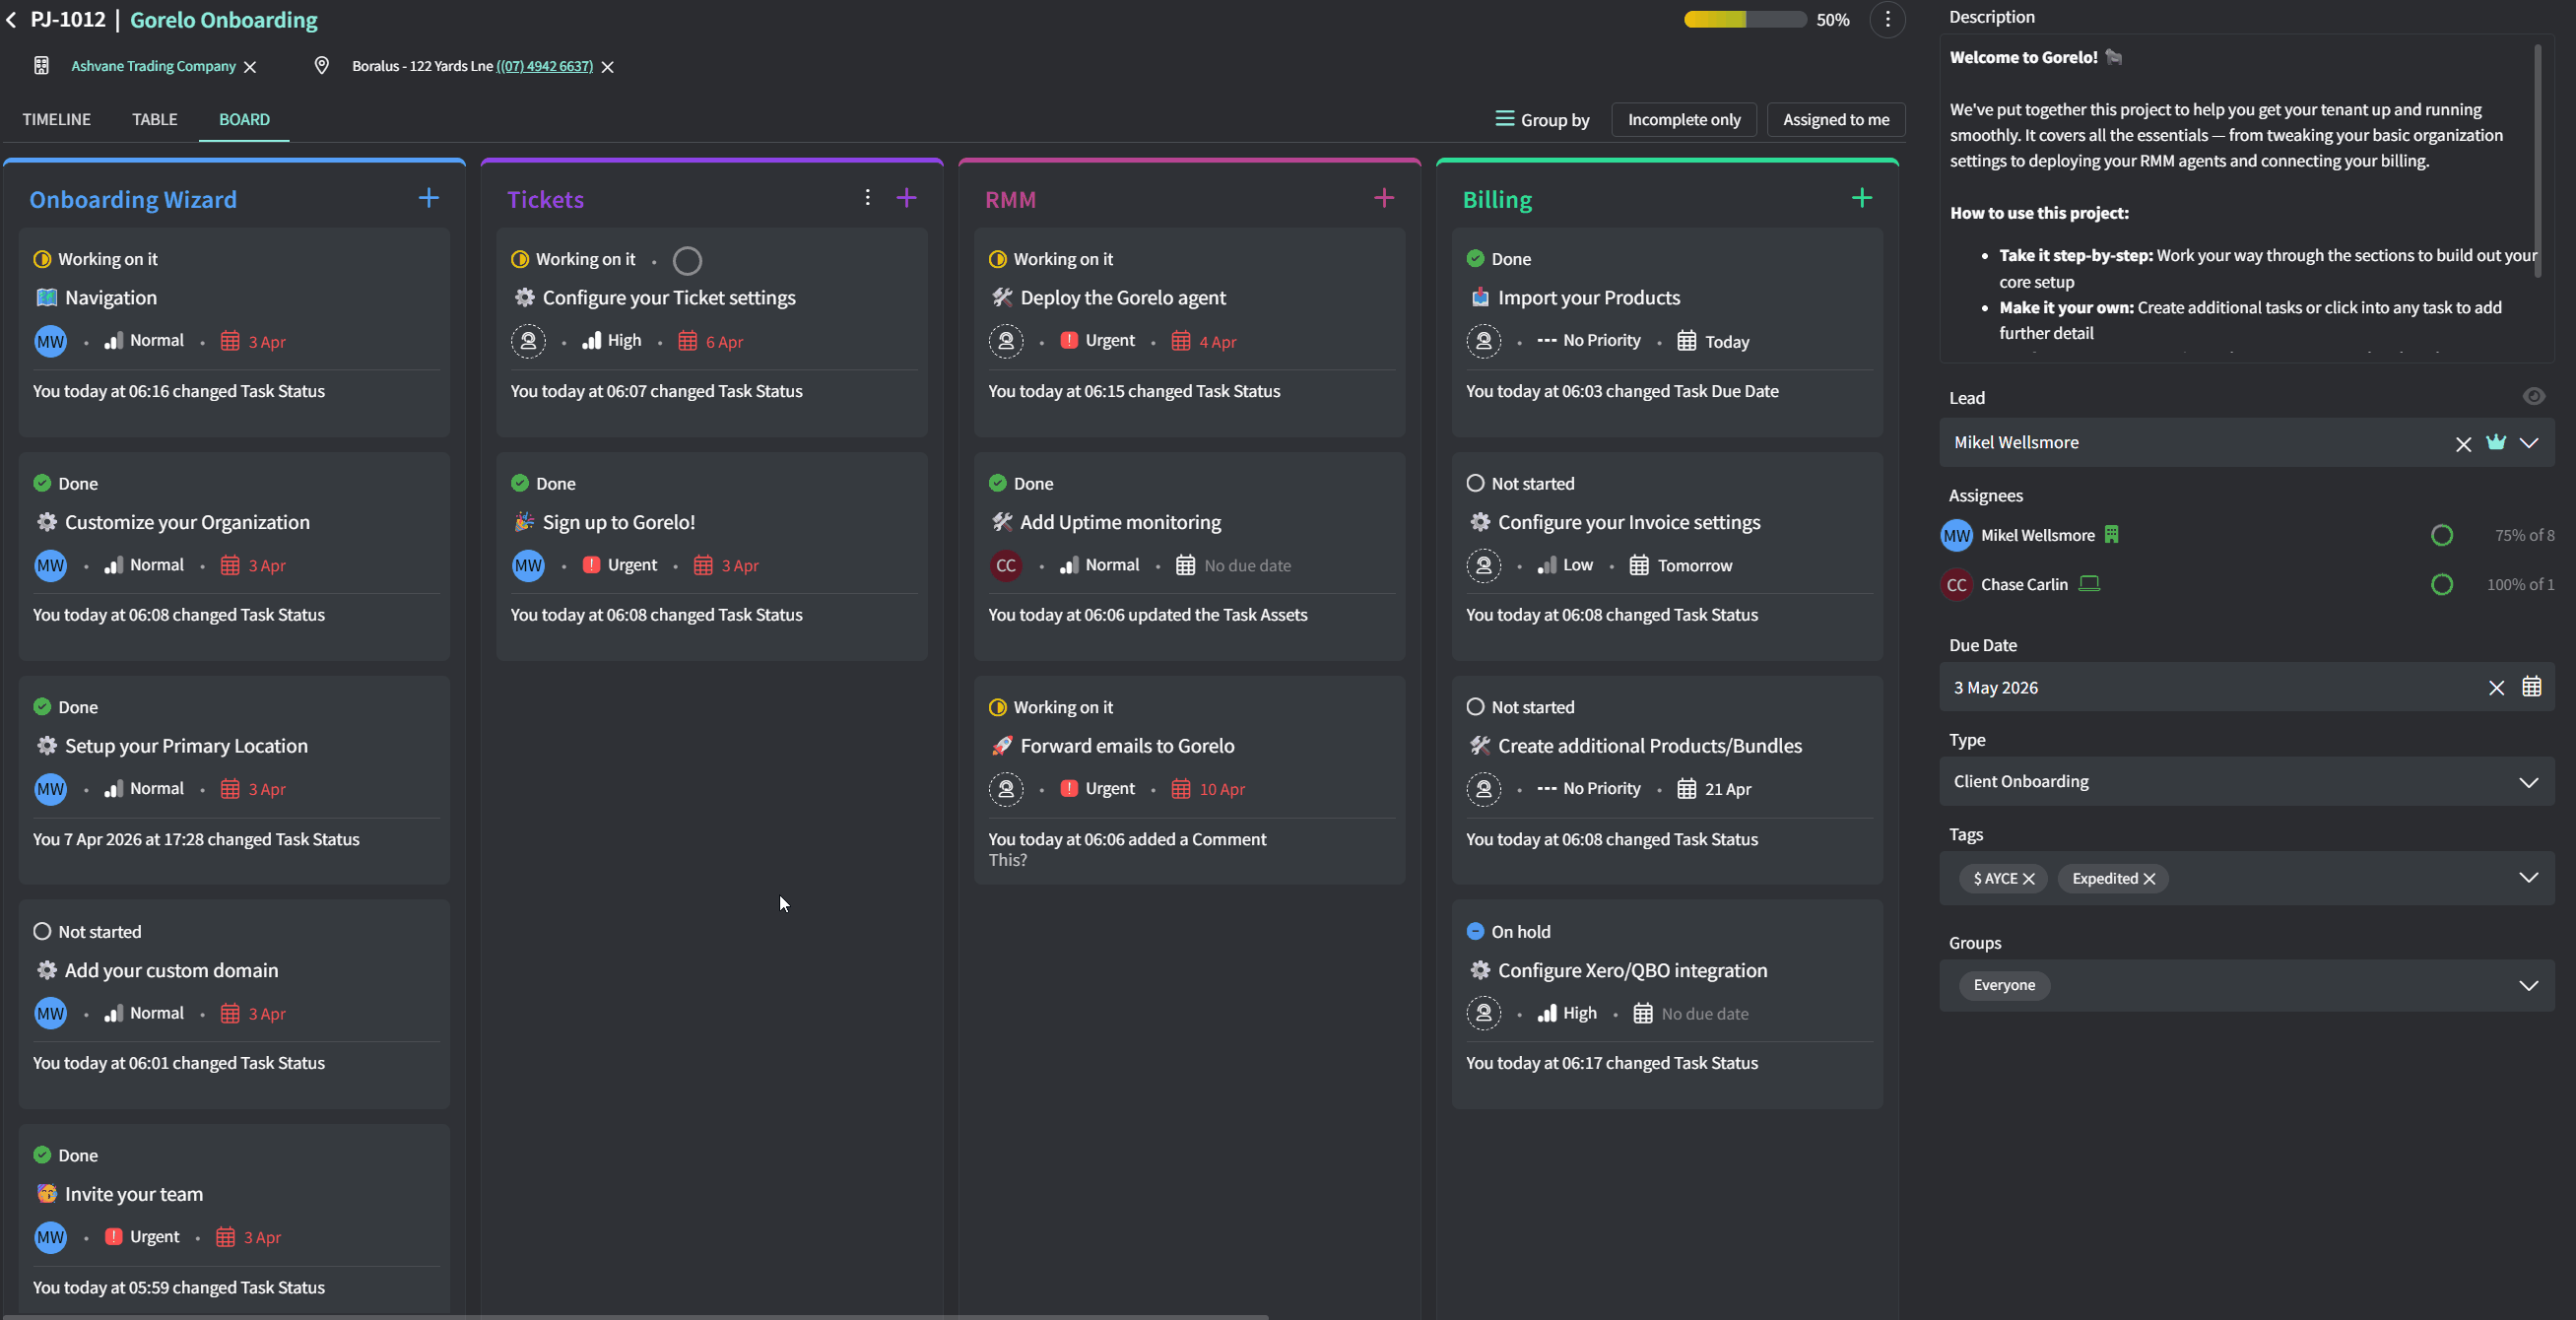Open the Tickets column options menu
Viewport: 2576px width, 1320px height.
click(x=867, y=198)
